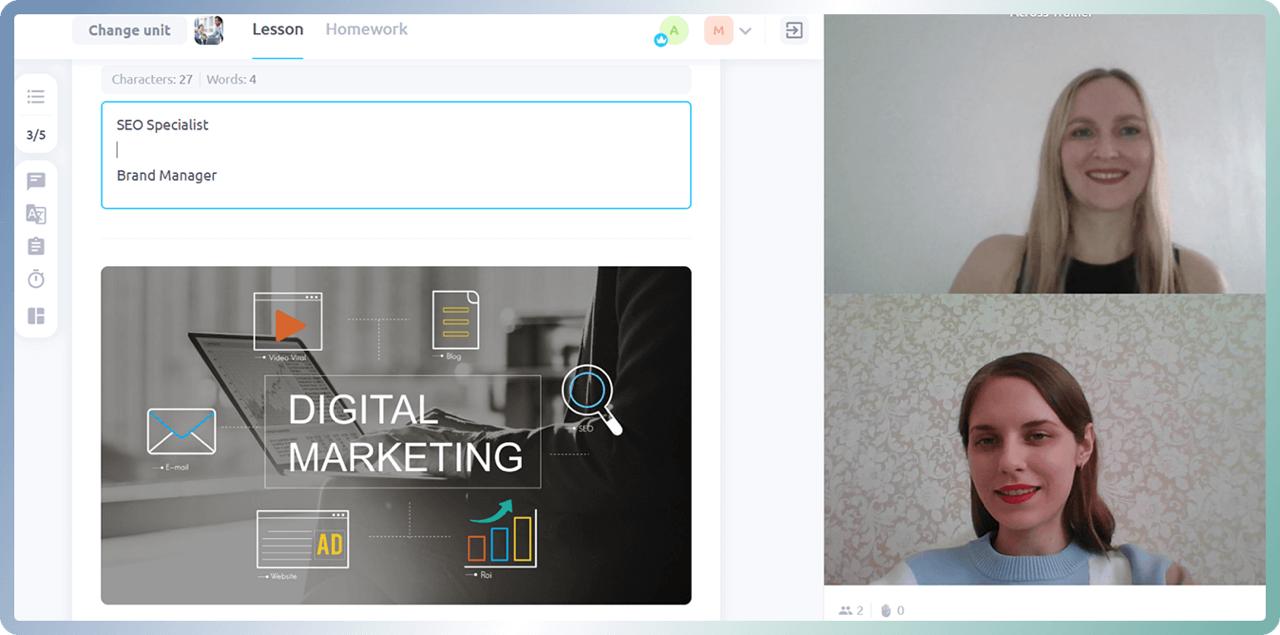Screen dimensions: 1280x635
Task: Click the unit cover thumbnail
Action: coord(208,30)
